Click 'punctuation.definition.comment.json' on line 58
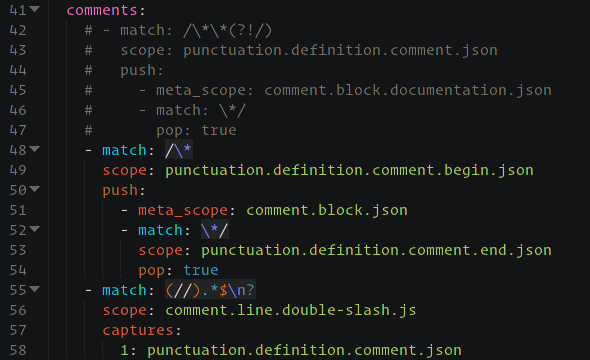590x360 pixels. click(x=304, y=351)
